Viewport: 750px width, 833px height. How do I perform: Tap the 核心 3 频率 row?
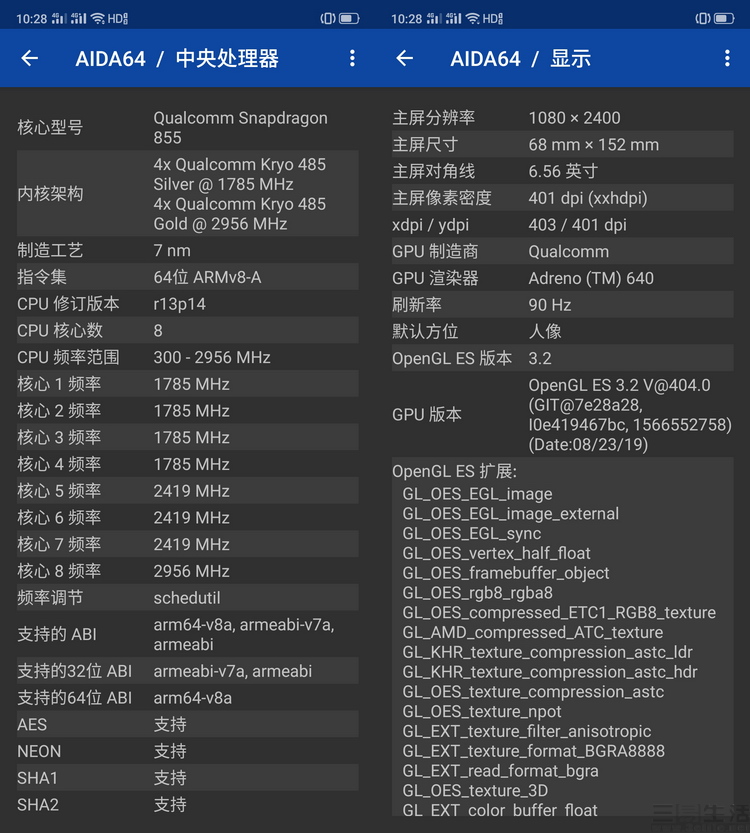tap(188, 437)
